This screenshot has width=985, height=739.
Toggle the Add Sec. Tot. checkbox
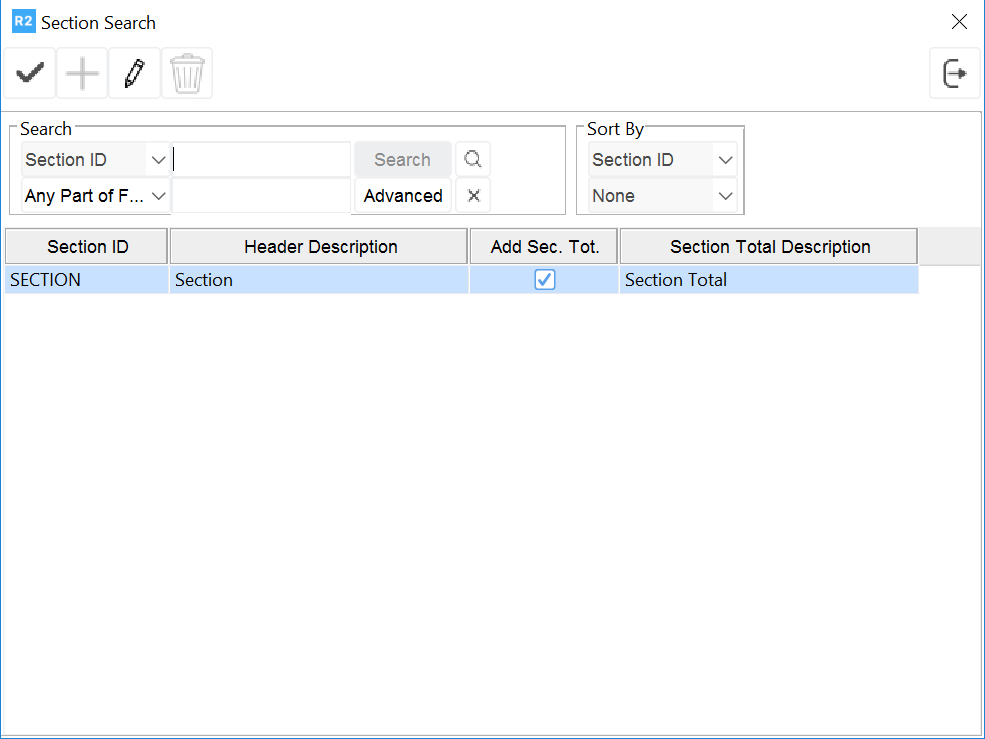pos(544,280)
